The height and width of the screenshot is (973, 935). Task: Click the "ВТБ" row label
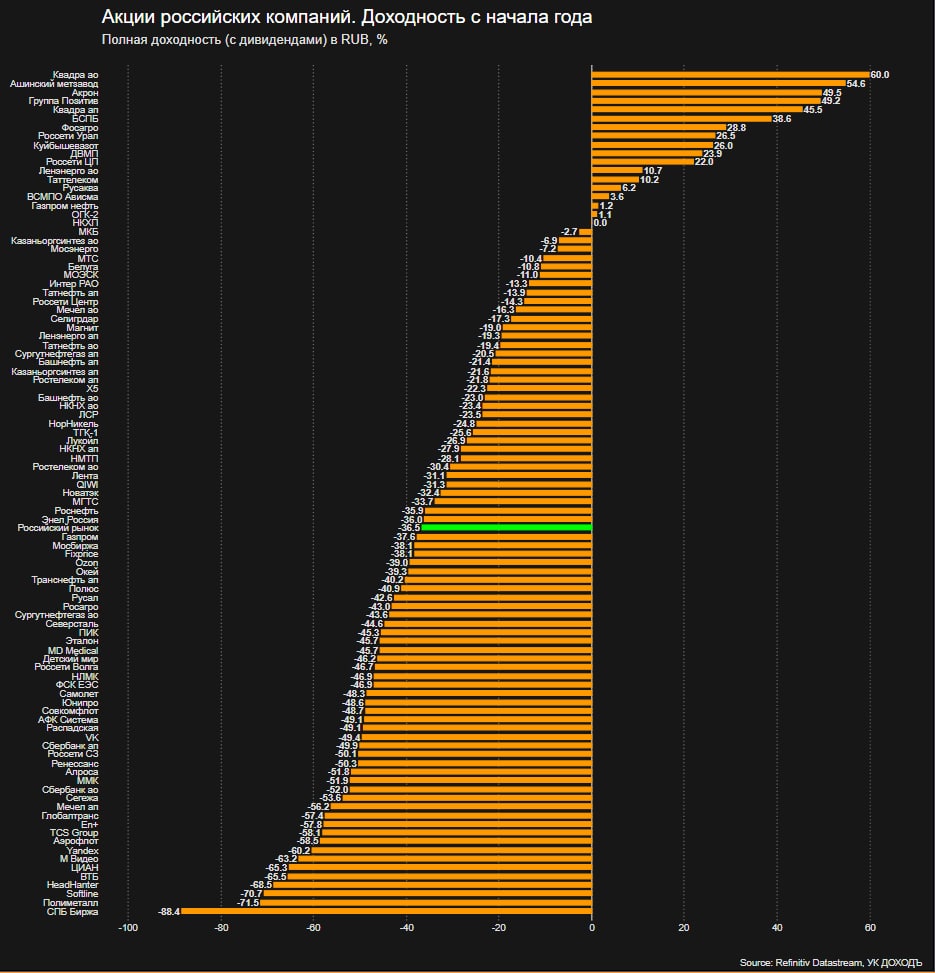coord(89,877)
